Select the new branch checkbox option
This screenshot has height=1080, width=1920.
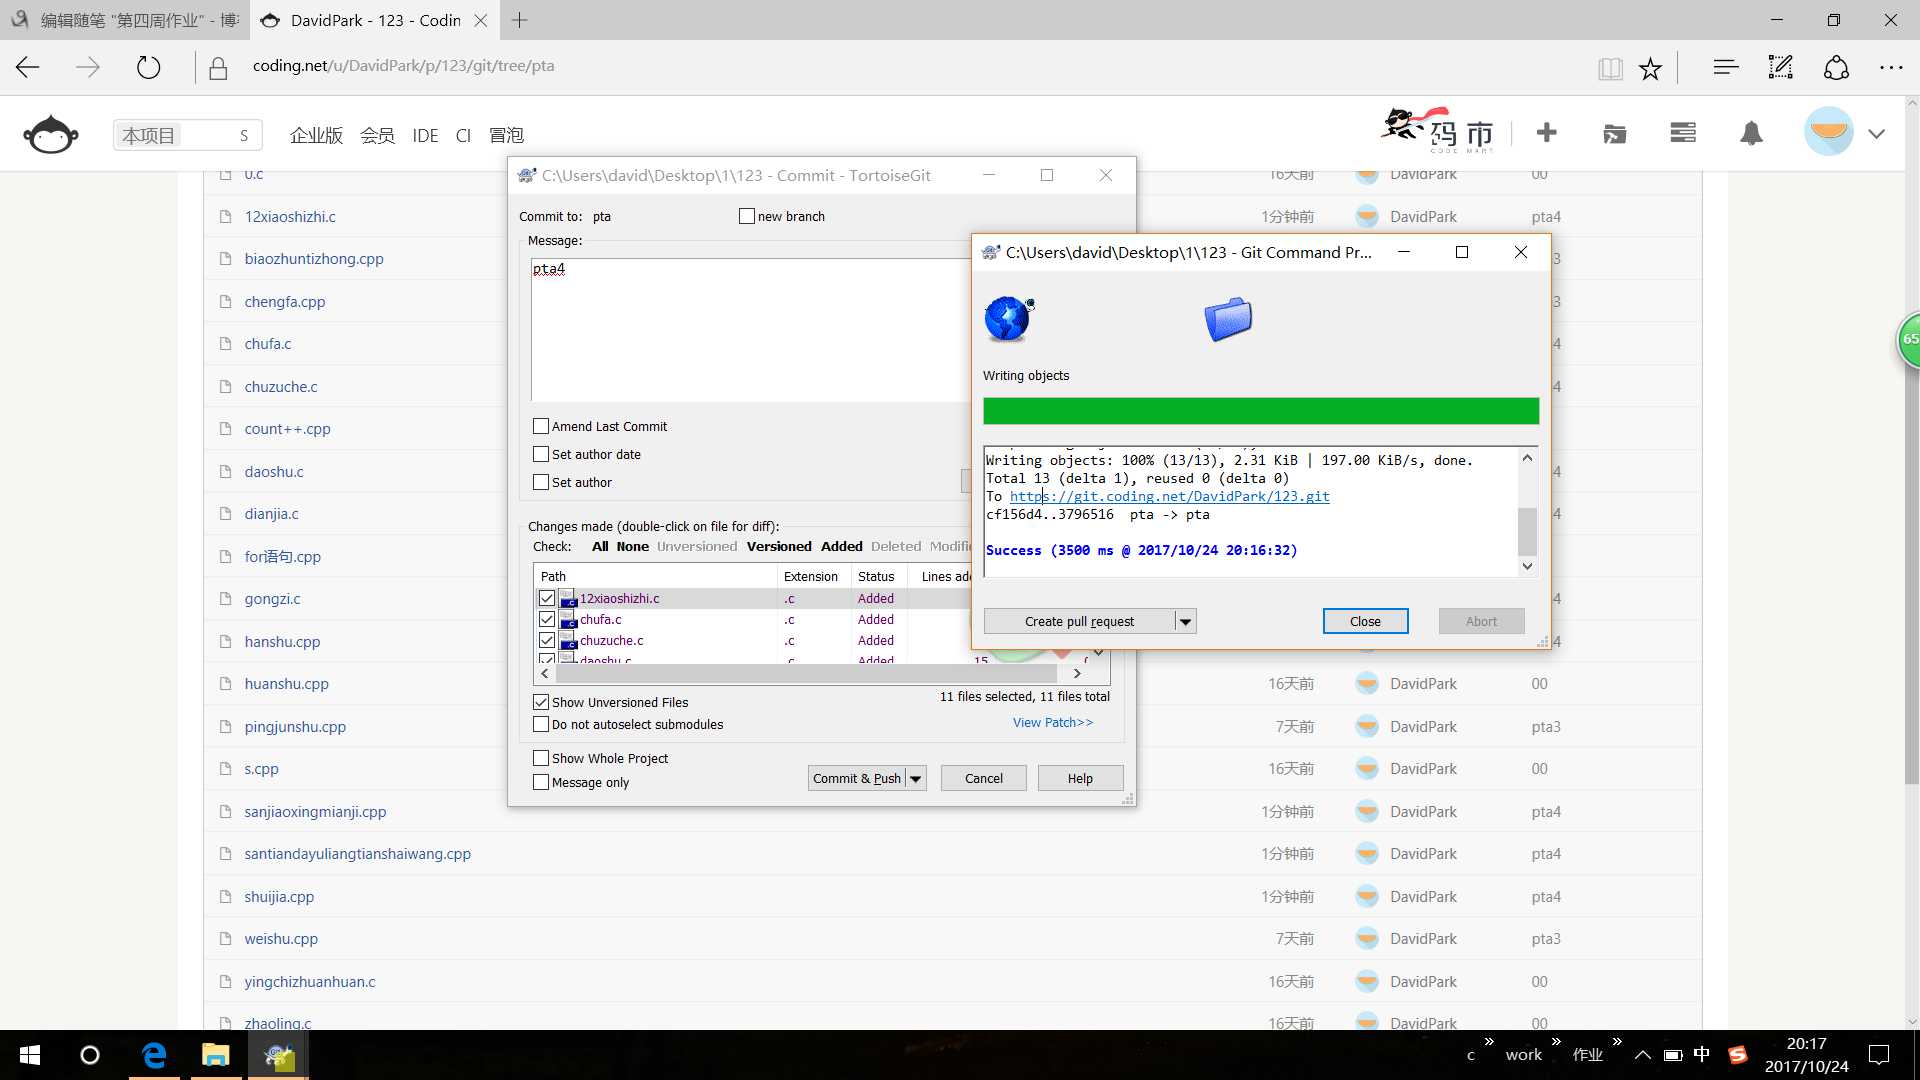pyautogui.click(x=745, y=215)
